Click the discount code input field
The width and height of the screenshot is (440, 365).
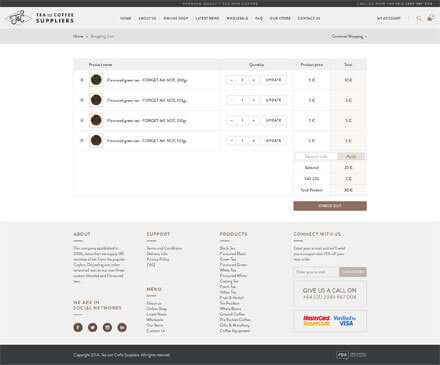(316, 156)
